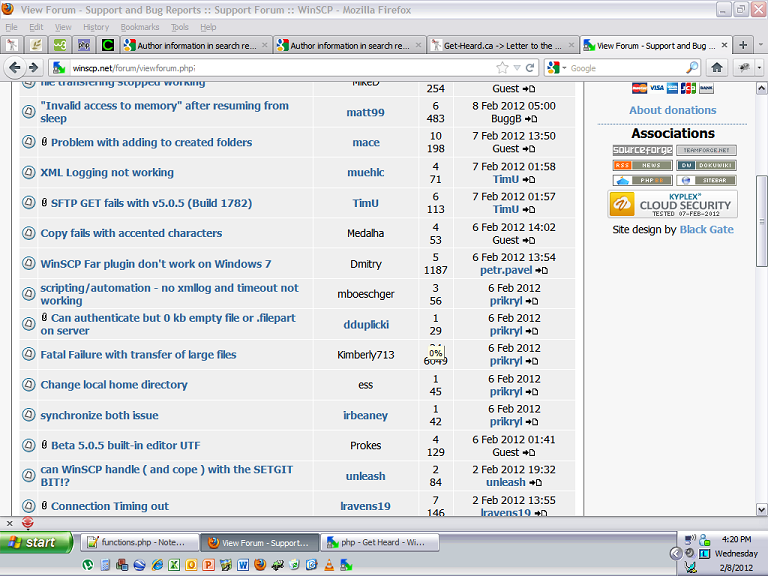Click the search magnifier icon in Google box
This screenshot has height=576, width=768.
(692, 68)
